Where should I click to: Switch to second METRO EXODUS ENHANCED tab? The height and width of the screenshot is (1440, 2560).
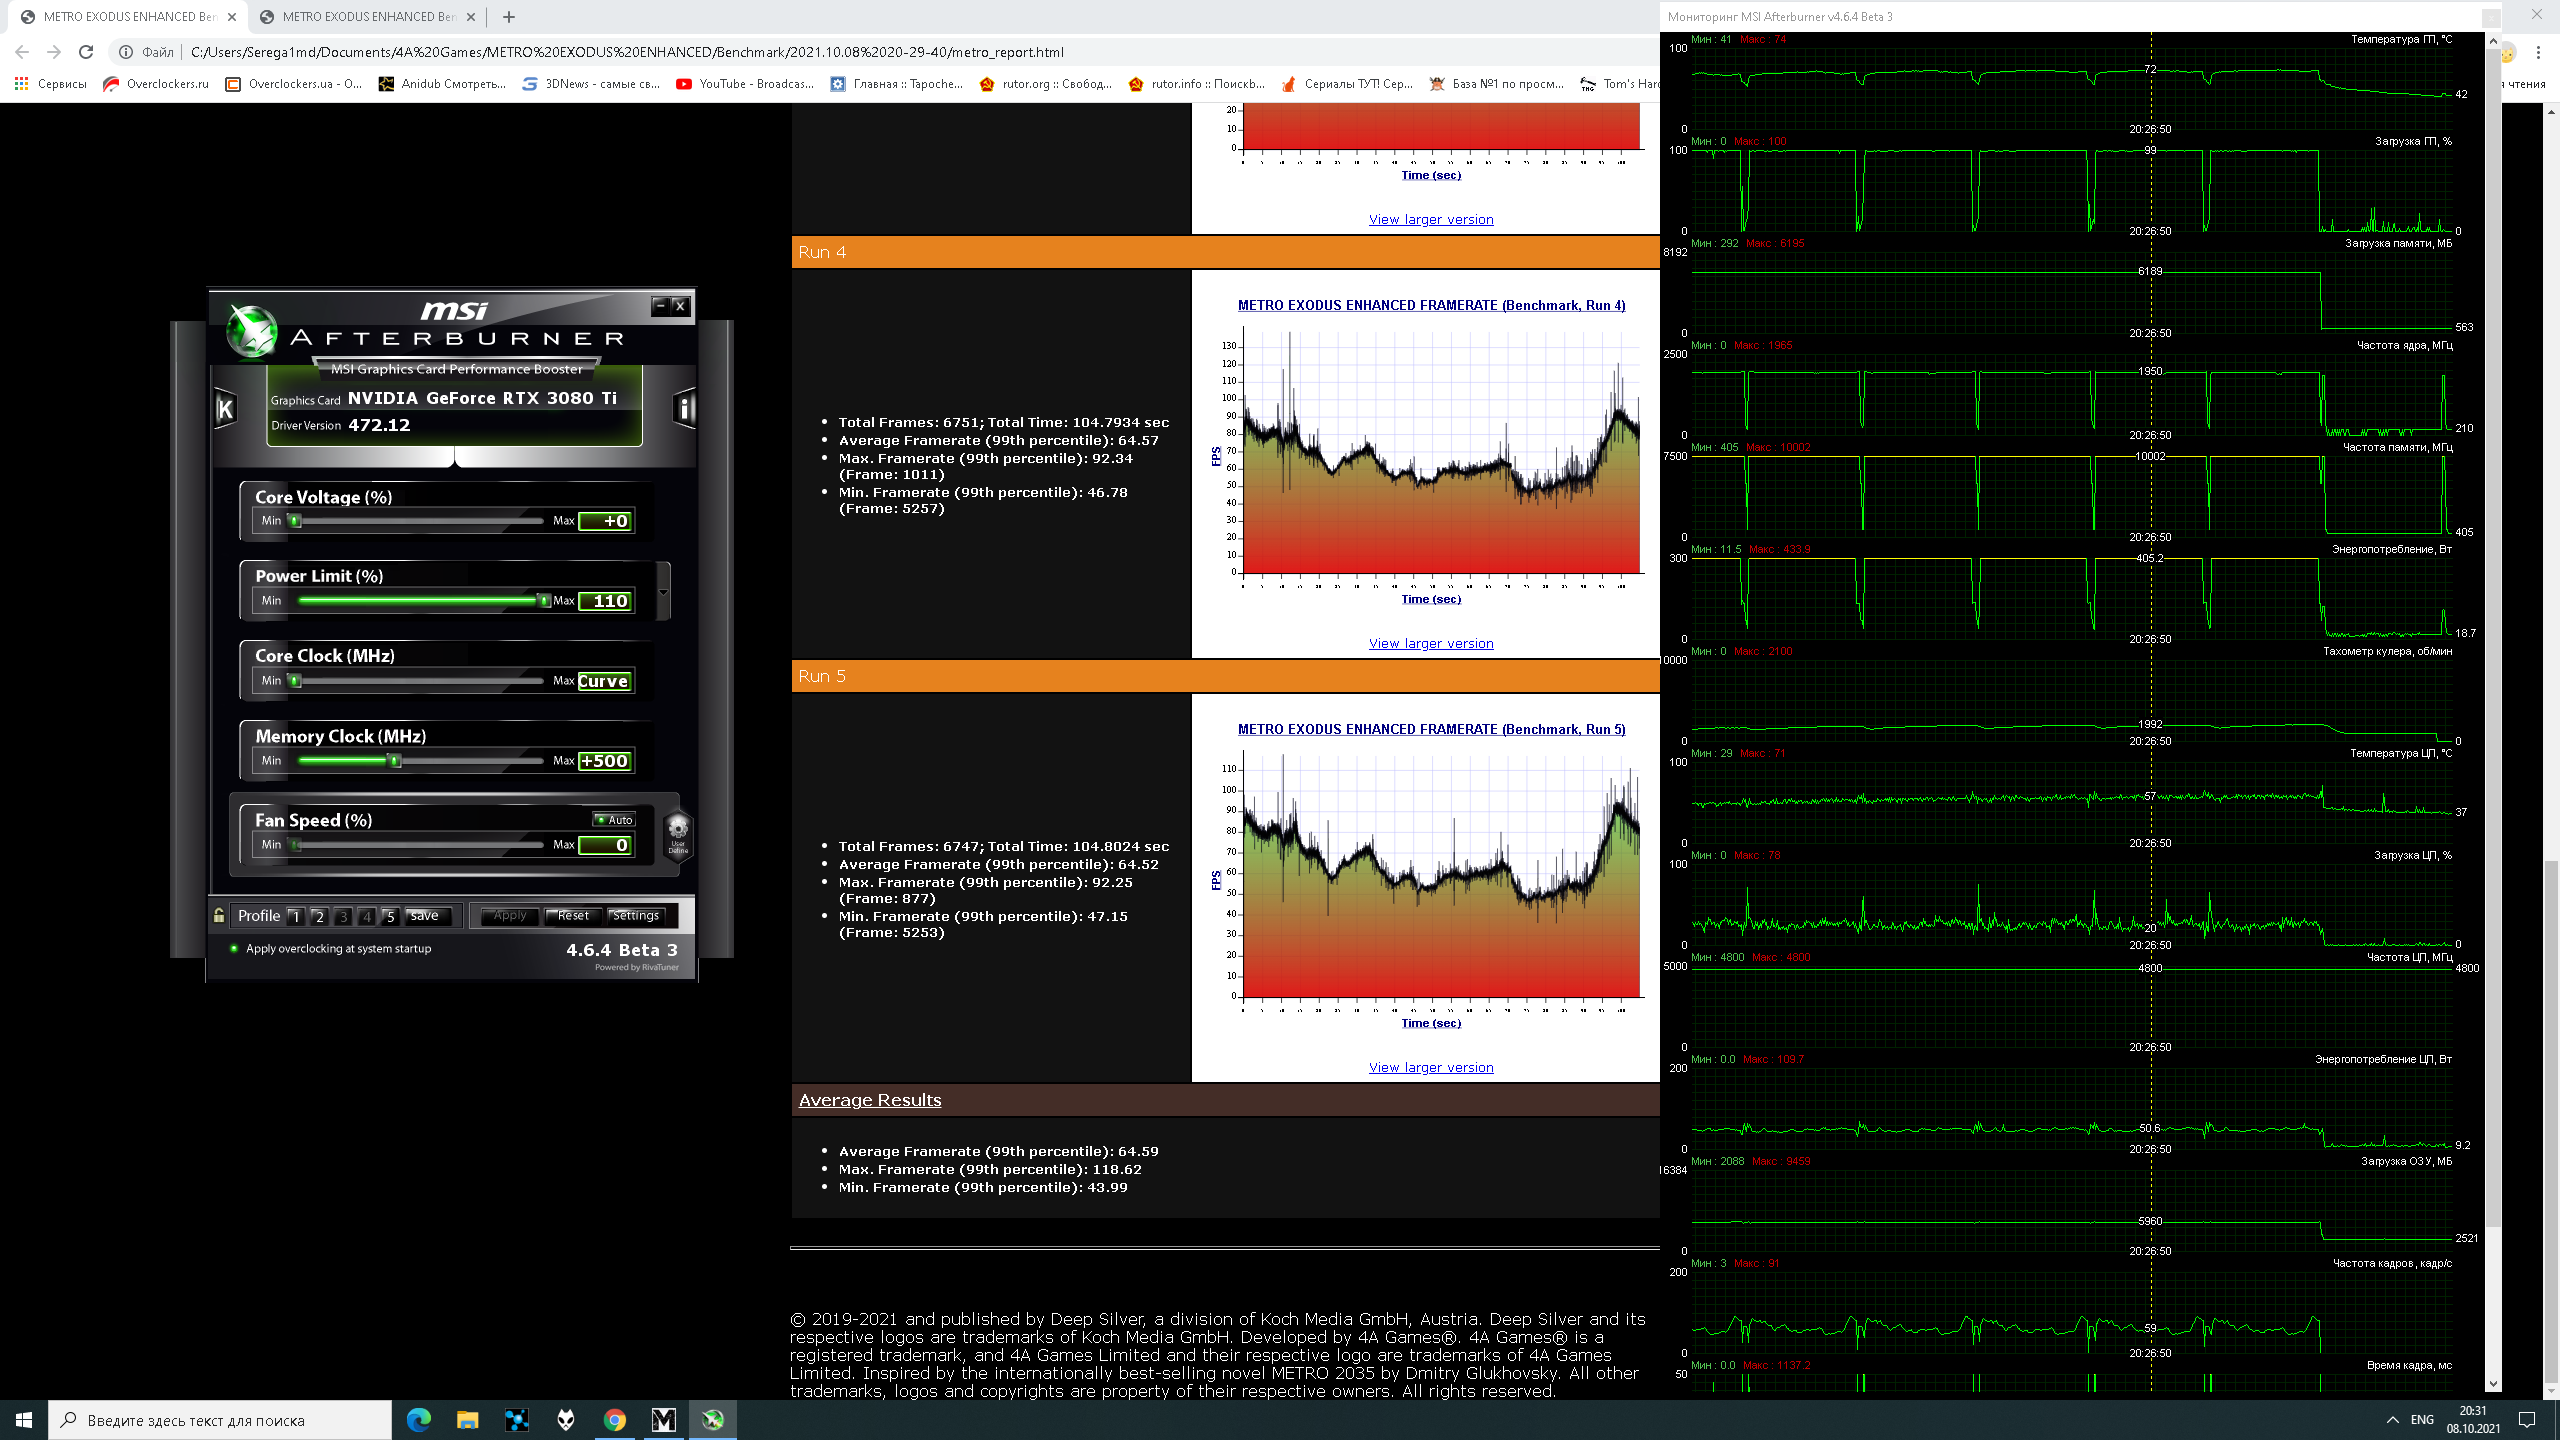click(360, 16)
